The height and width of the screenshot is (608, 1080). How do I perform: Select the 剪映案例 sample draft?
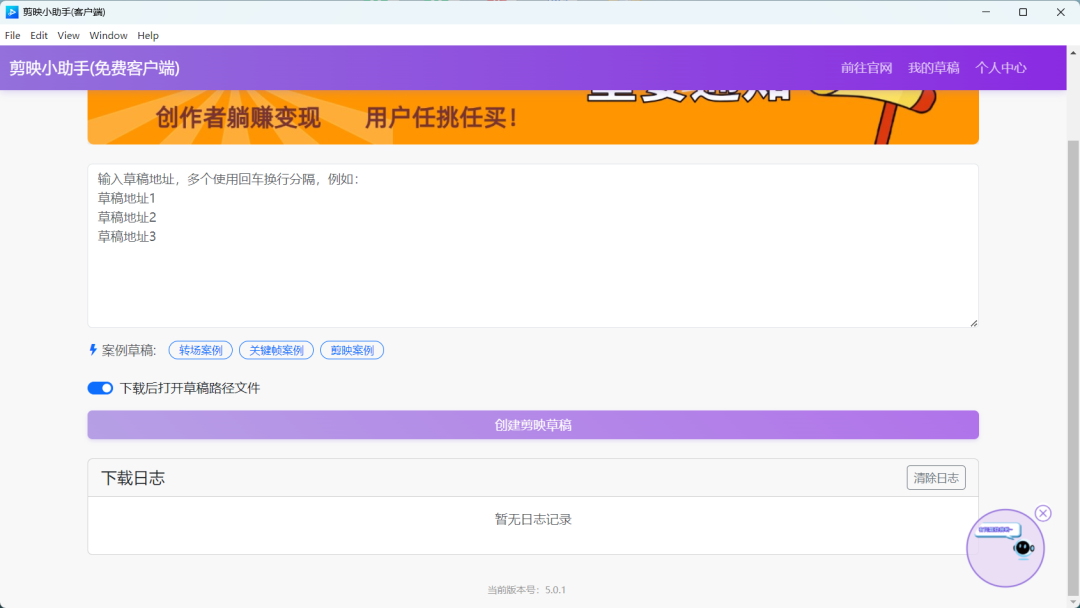point(352,350)
